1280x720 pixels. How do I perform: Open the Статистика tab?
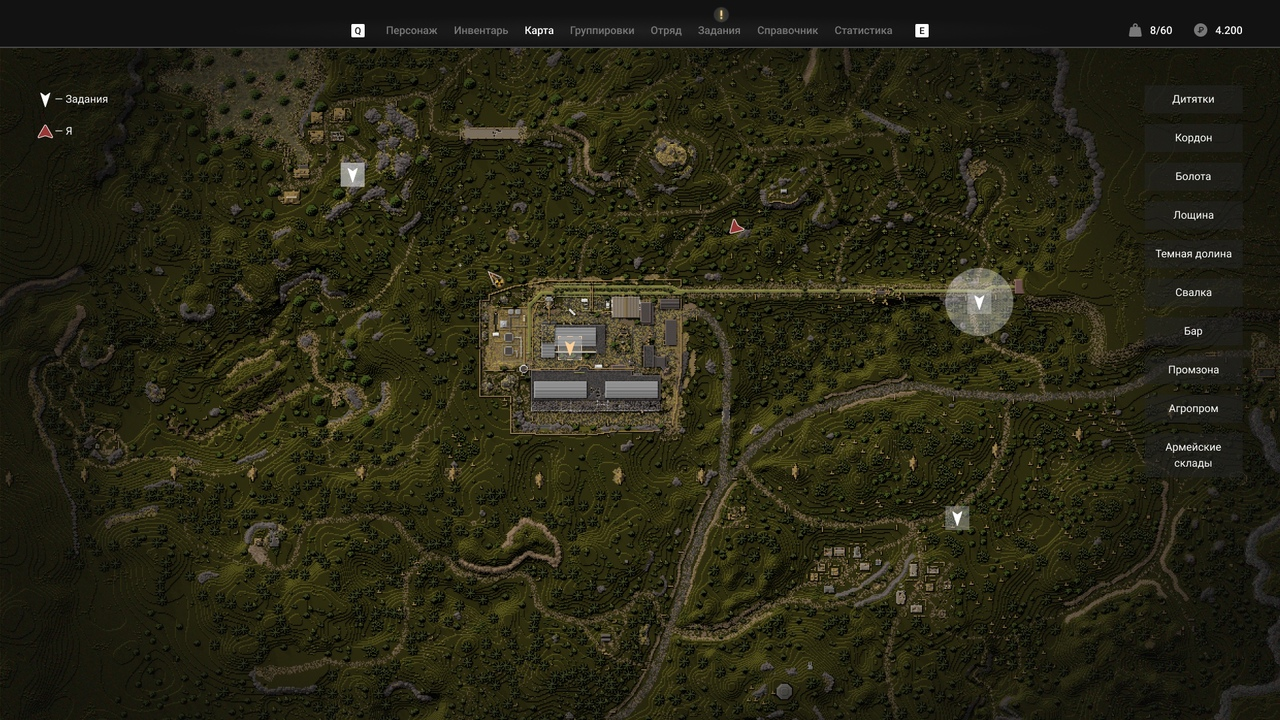863,30
